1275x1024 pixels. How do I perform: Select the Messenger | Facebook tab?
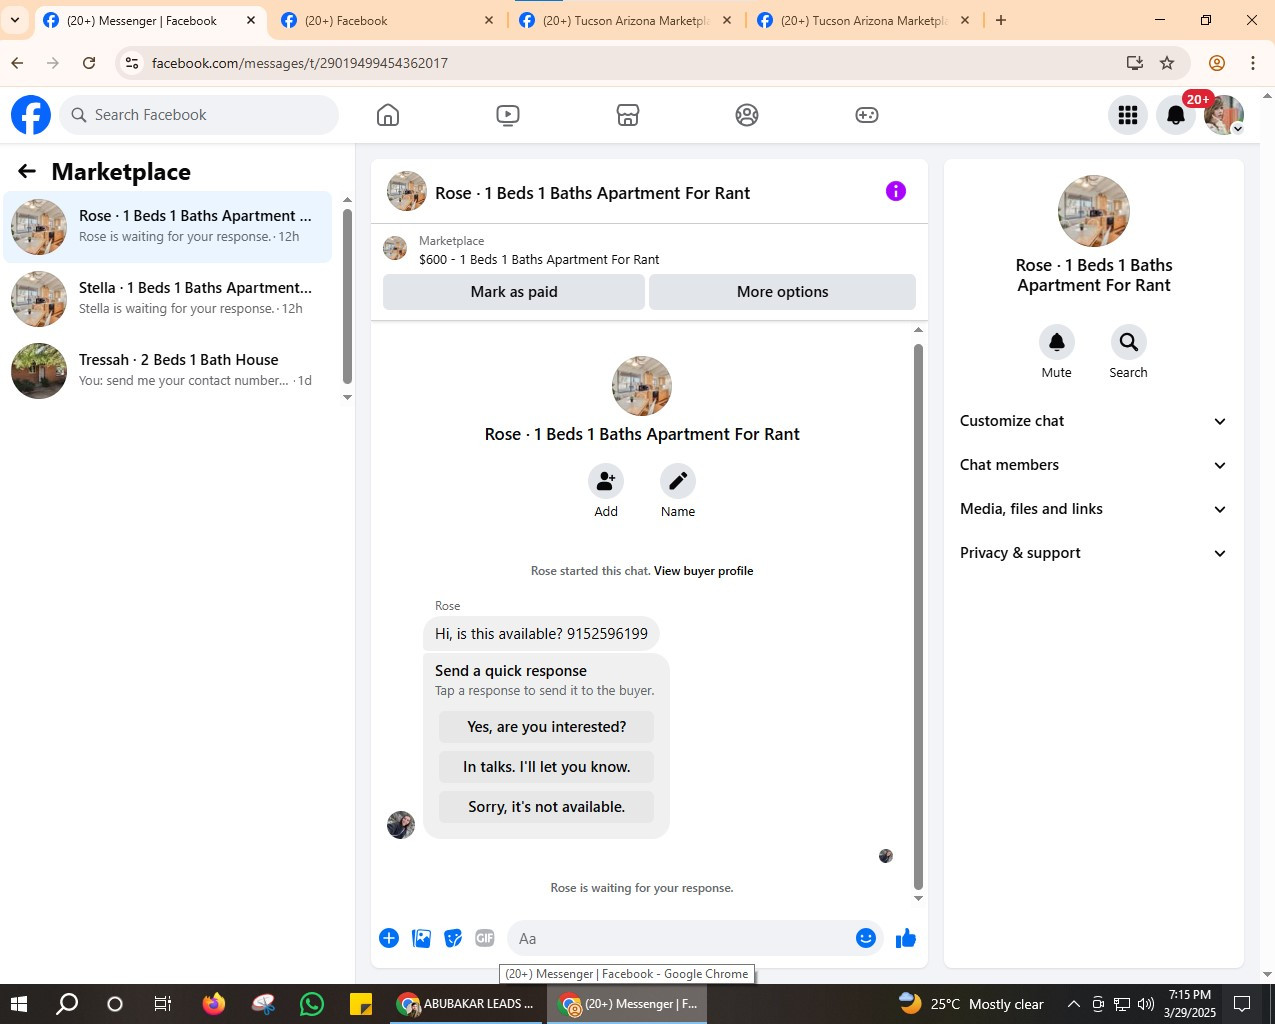point(150,20)
